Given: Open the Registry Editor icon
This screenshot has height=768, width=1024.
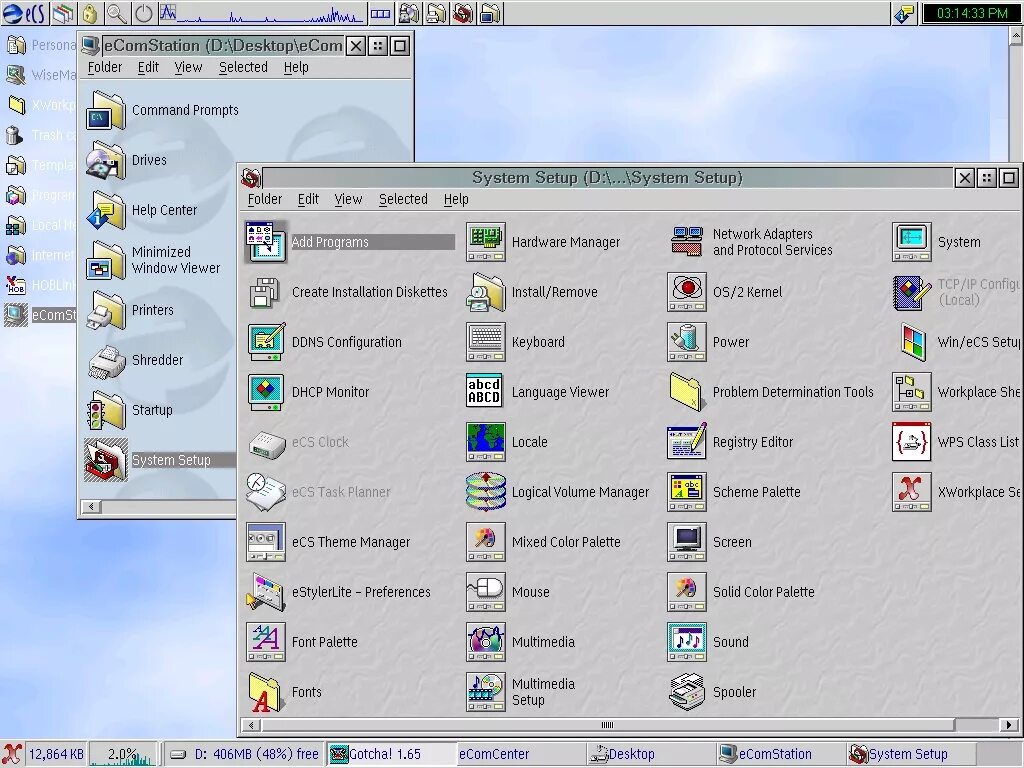Looking at the screenshot, I should tap(686, 442).
